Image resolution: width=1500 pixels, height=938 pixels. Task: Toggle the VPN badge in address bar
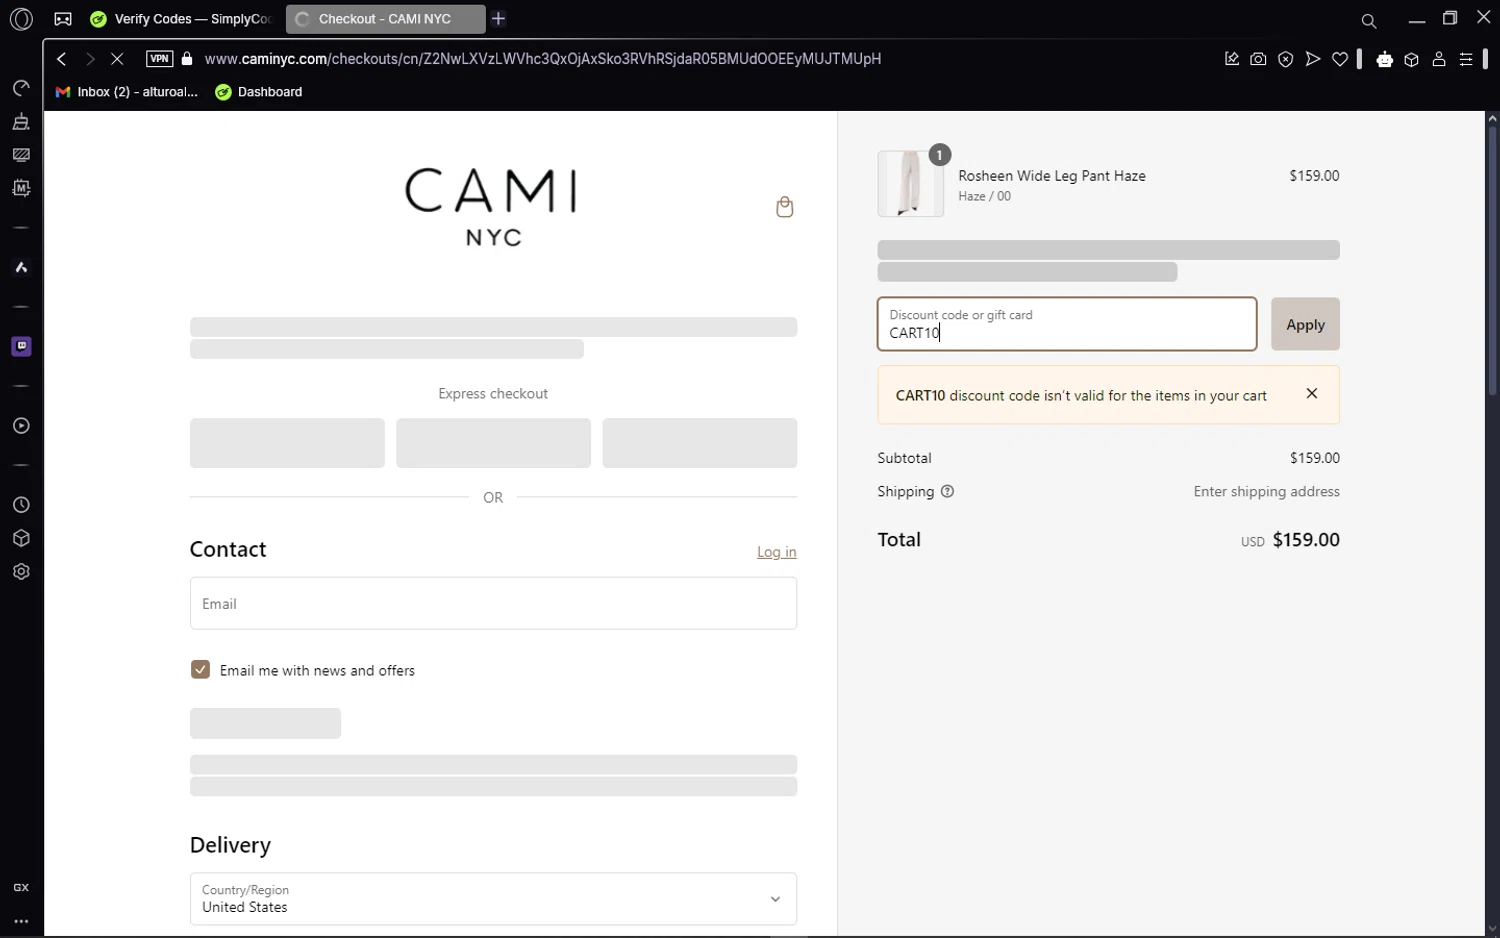pos(159,59)
